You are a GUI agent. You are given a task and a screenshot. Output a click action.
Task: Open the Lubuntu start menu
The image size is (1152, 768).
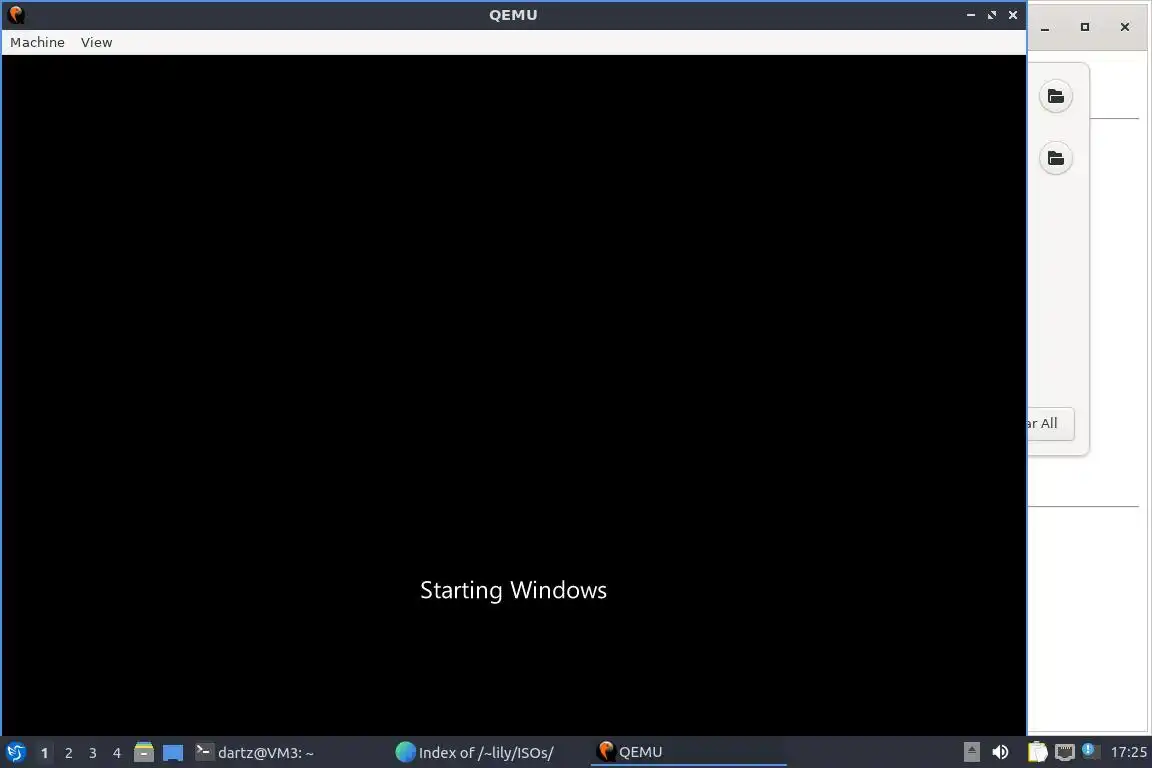15,753
